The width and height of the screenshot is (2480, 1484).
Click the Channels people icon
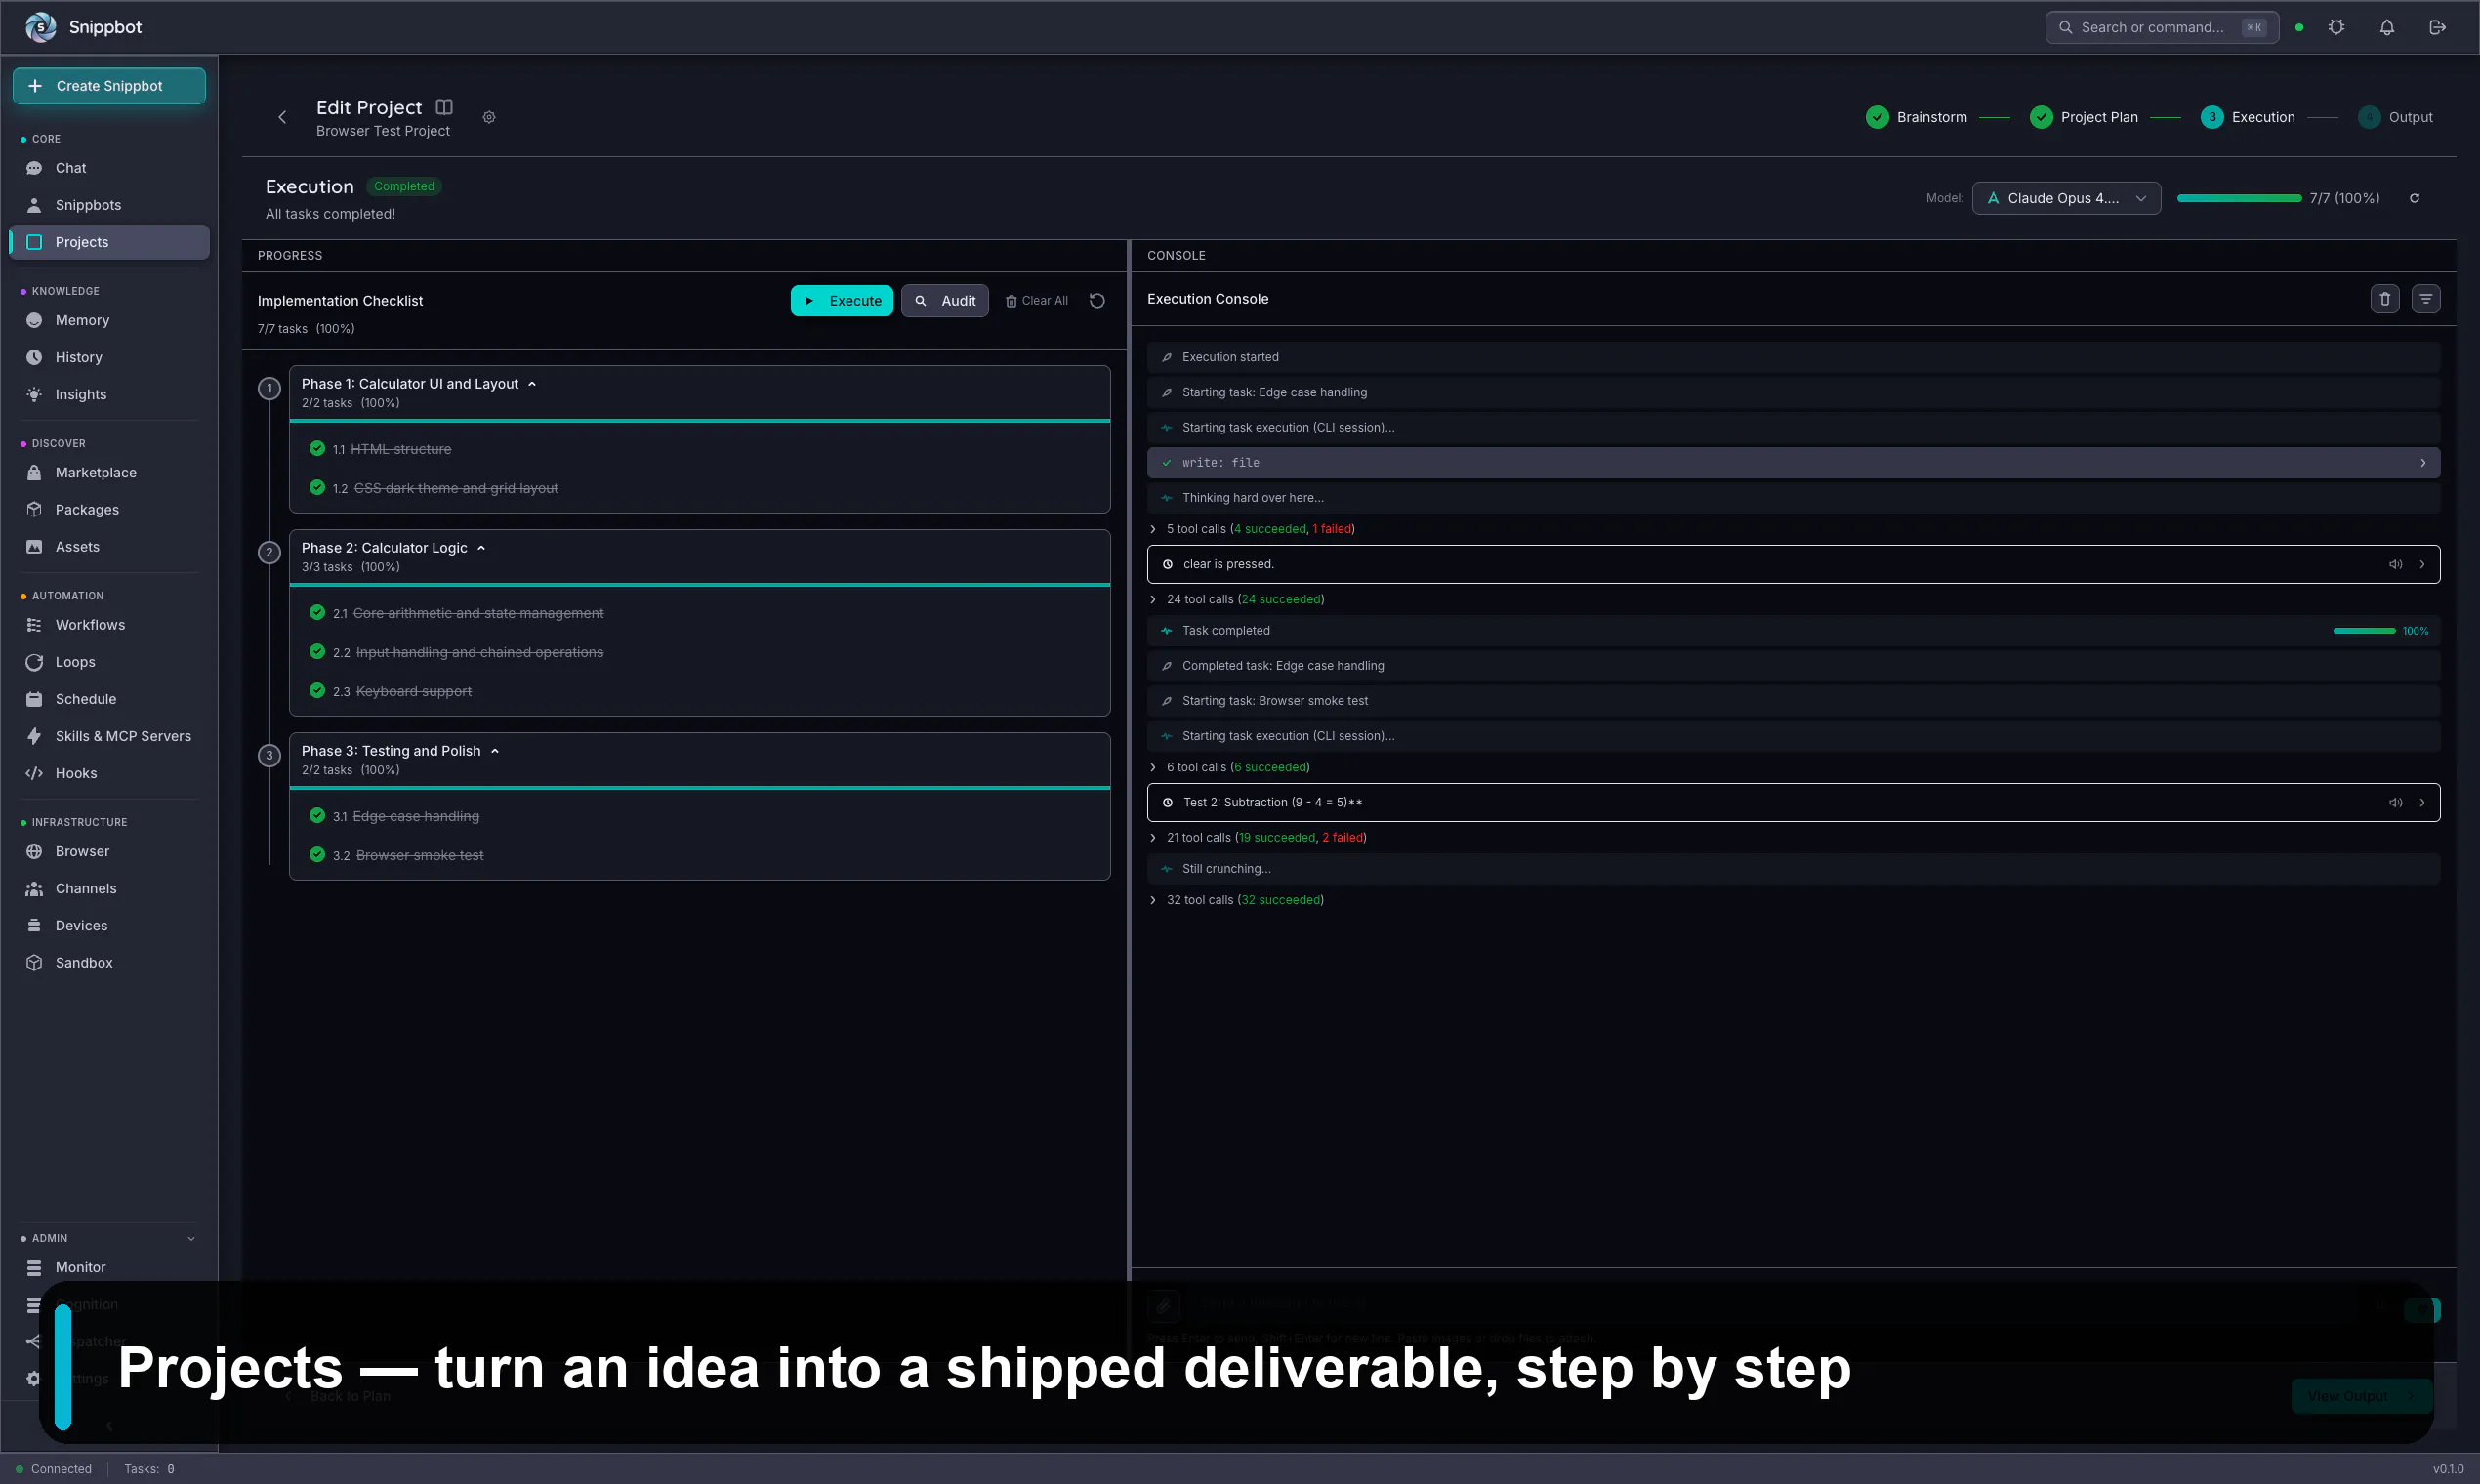(34, 888)
